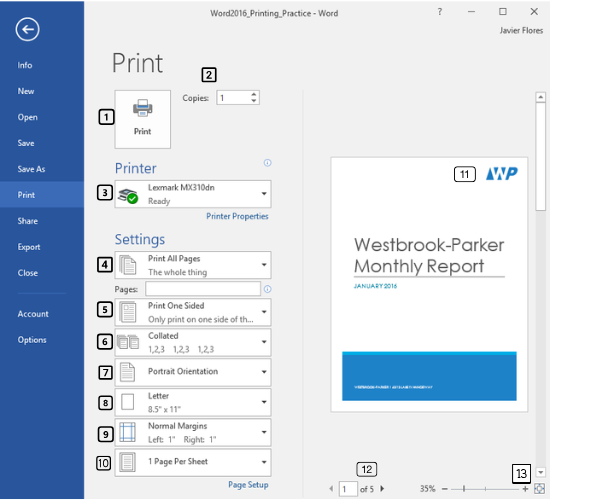Close the Word window

tap(534, 12)
